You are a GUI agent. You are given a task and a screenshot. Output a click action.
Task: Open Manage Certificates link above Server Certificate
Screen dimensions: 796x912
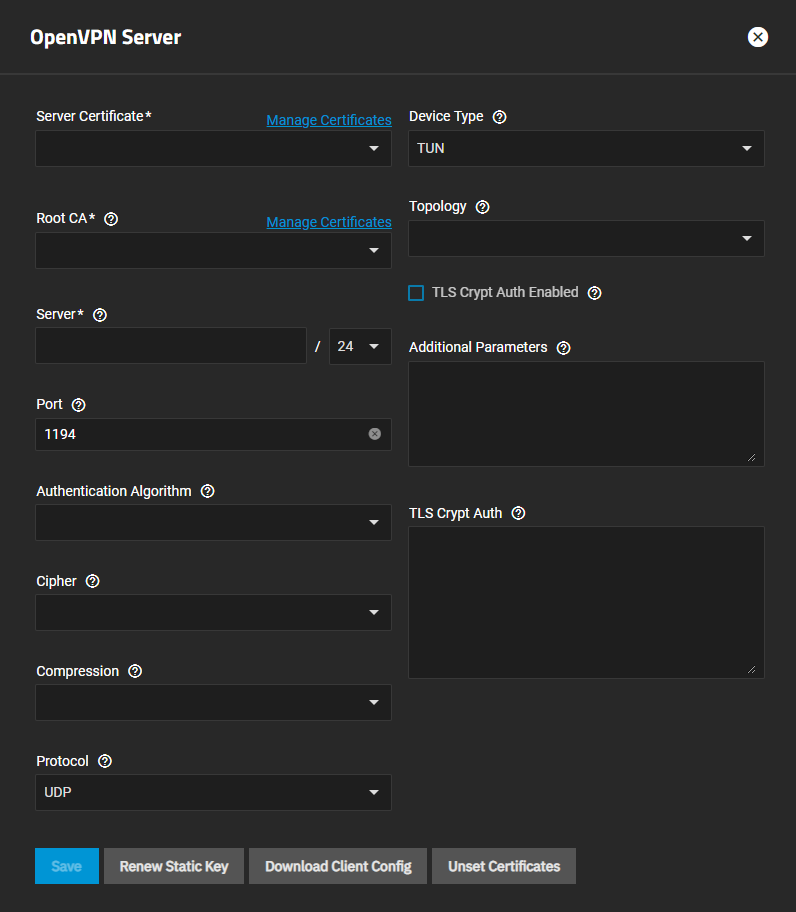tap(329, 120)
